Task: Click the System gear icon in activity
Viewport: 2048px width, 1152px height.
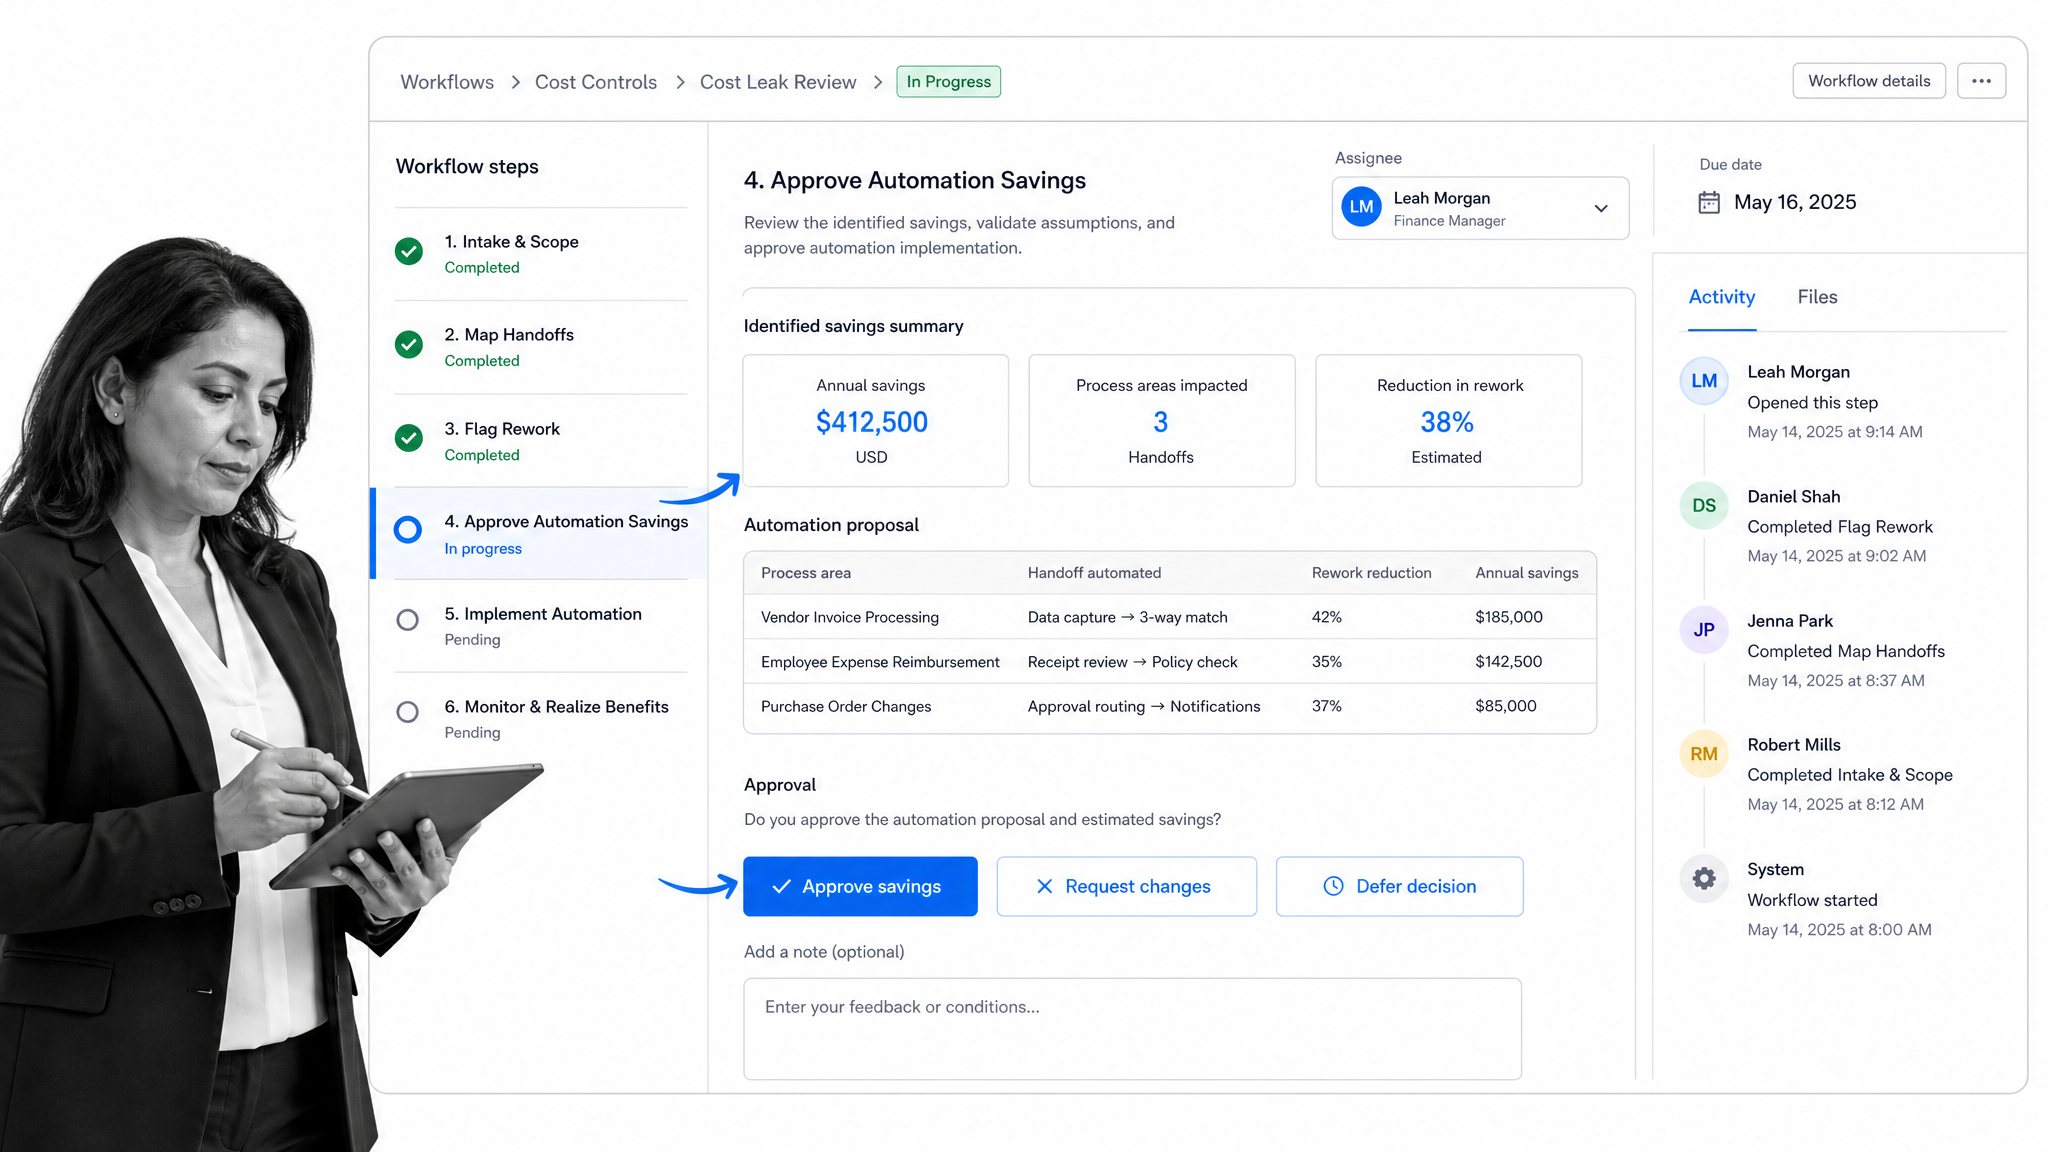Action: click(x=1704, y=878)
